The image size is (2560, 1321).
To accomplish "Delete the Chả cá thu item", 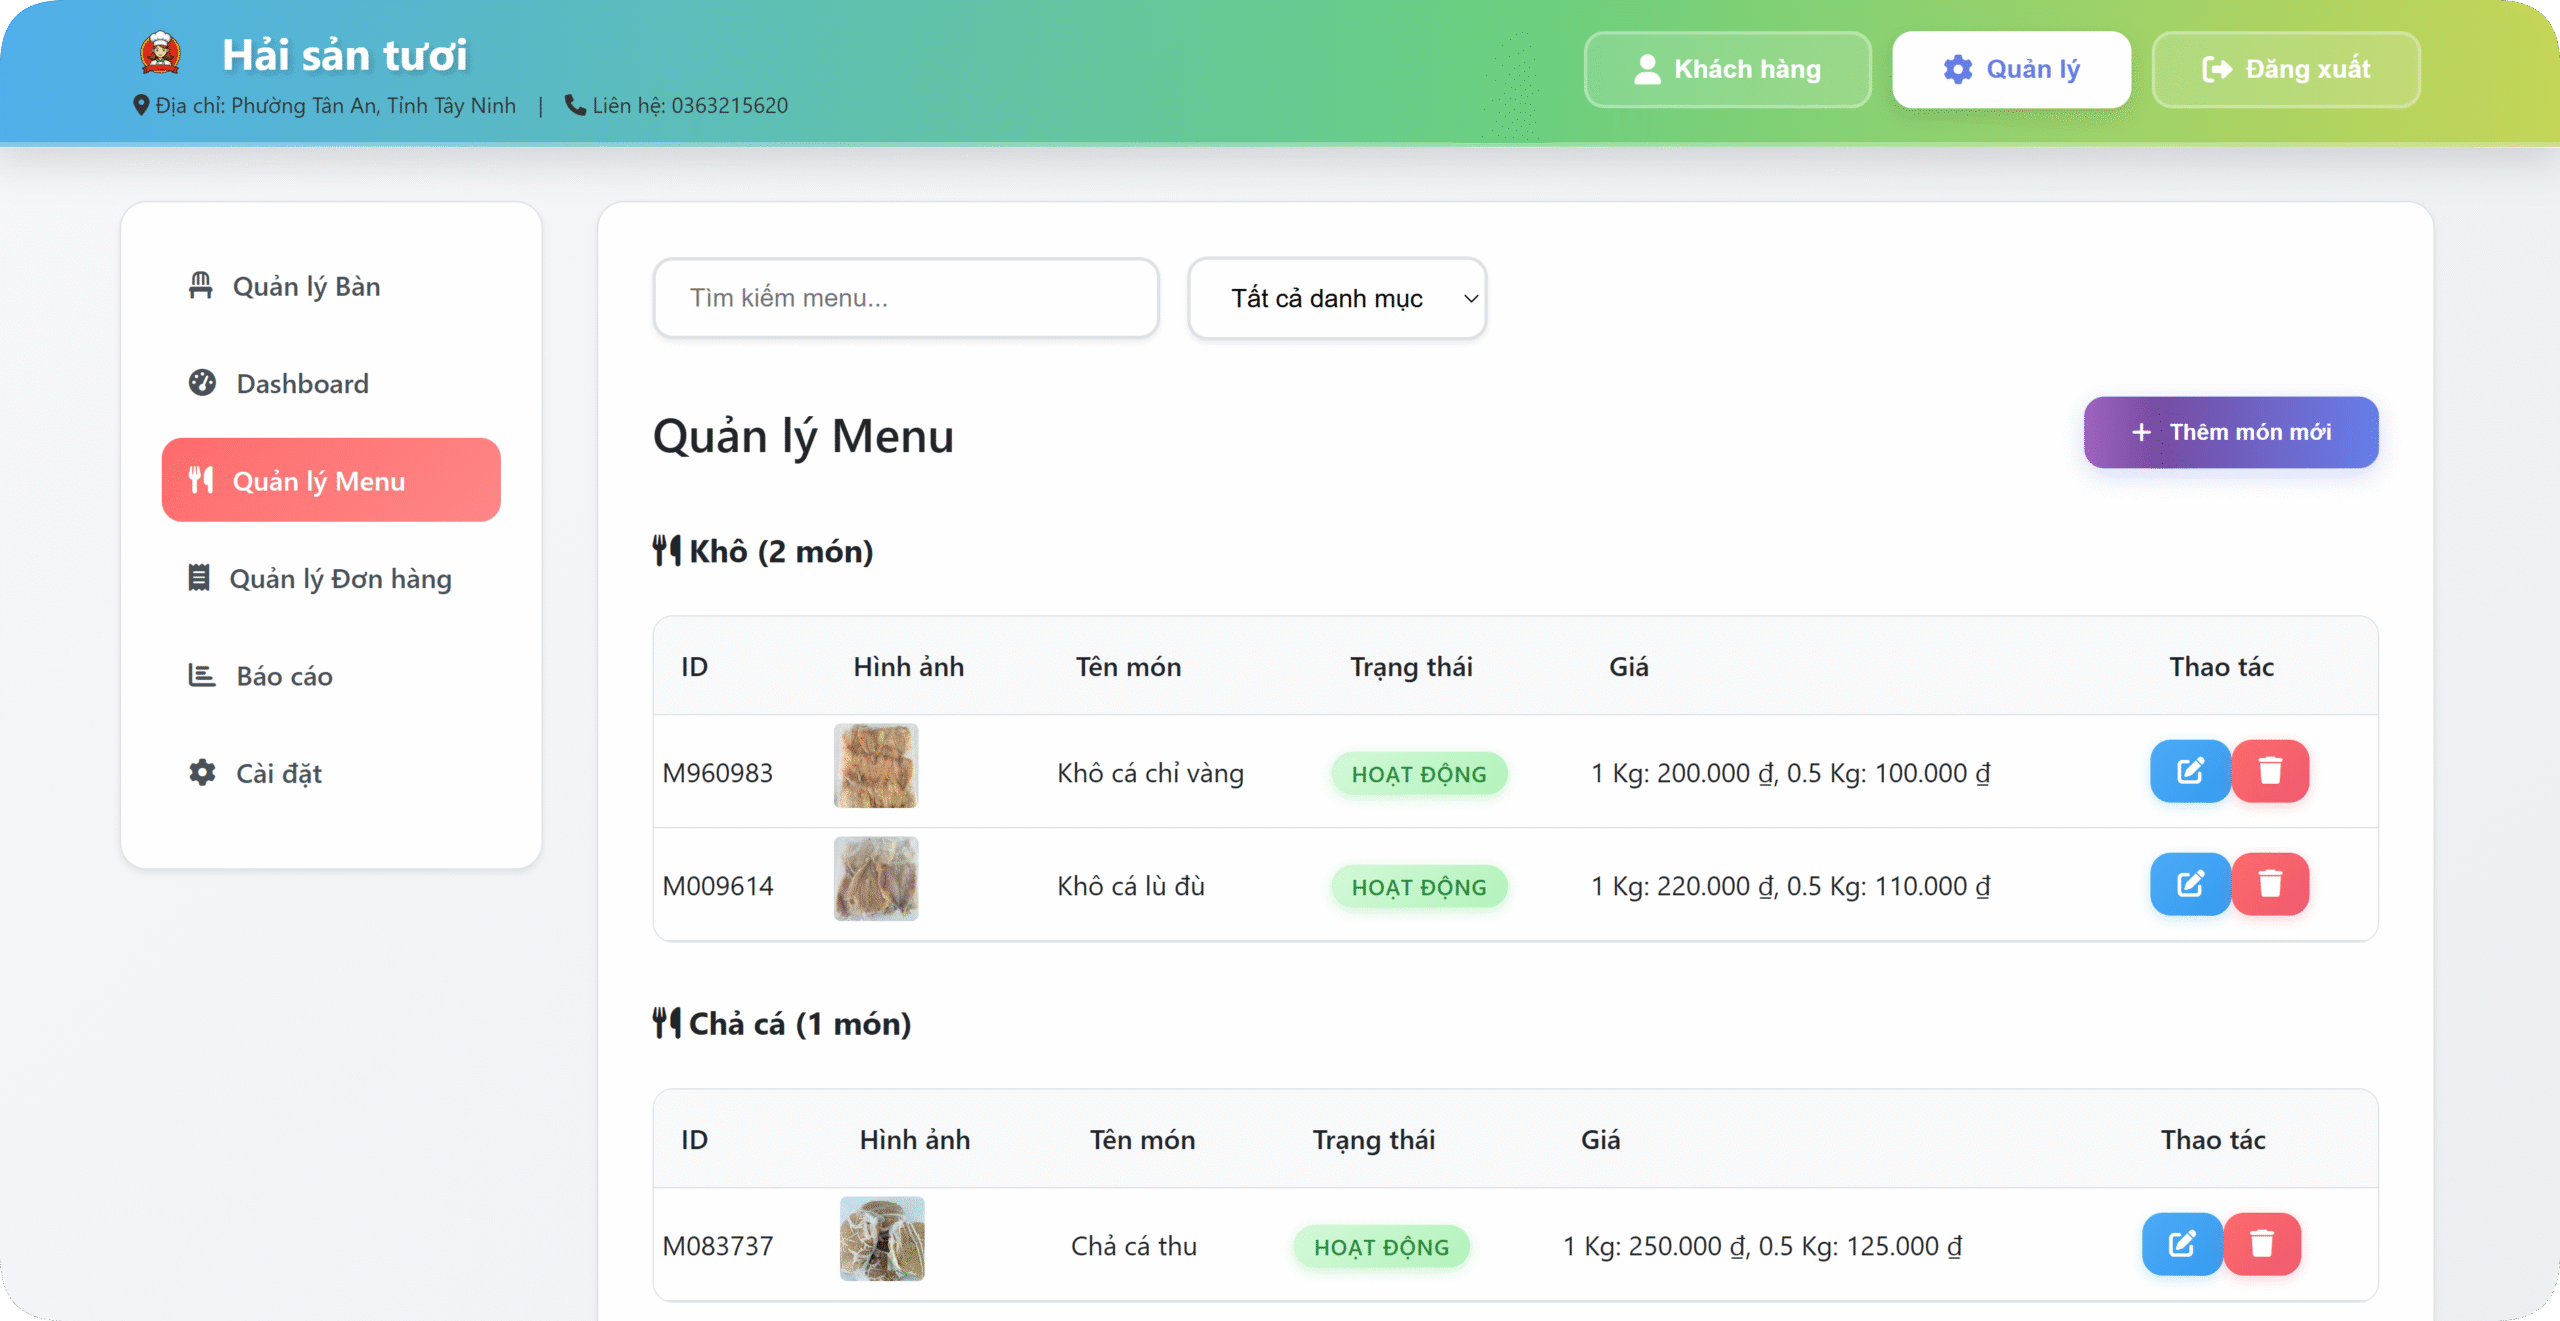I will (2262, 1244).
